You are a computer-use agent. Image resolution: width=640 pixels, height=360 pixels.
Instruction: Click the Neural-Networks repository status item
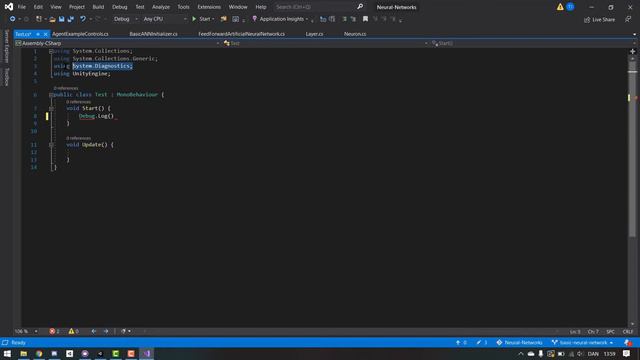(x=520, y=343)
